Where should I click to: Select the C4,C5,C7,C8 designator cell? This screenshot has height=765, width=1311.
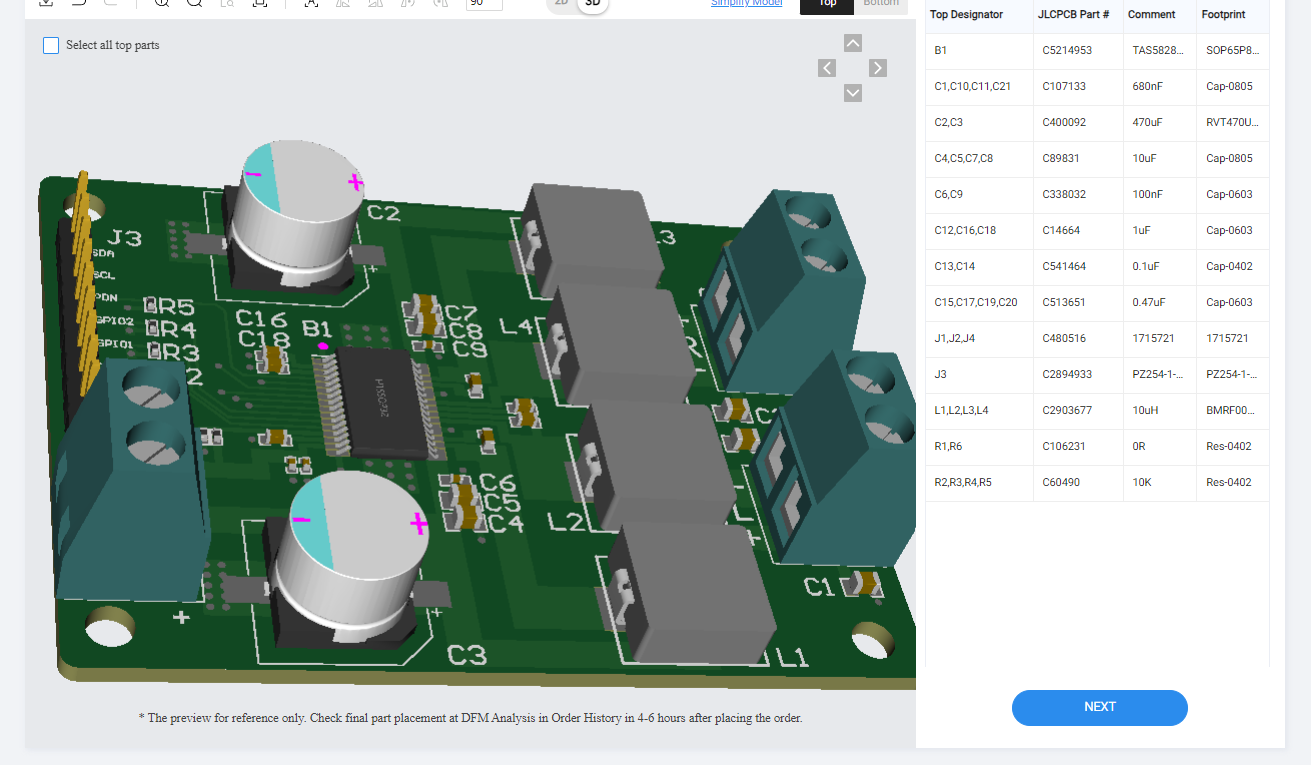979,158
